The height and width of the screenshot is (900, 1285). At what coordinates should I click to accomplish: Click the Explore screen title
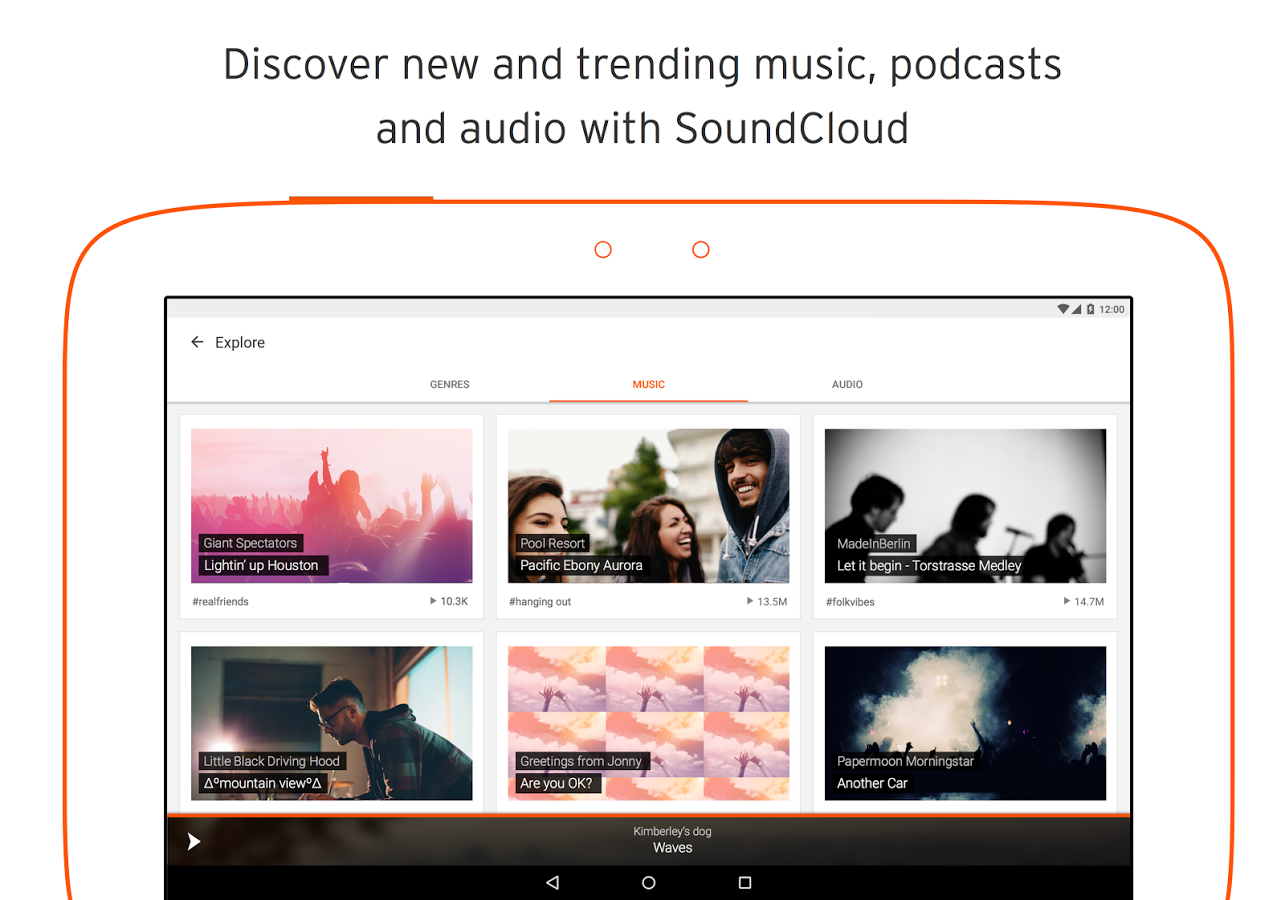(240, 342)
